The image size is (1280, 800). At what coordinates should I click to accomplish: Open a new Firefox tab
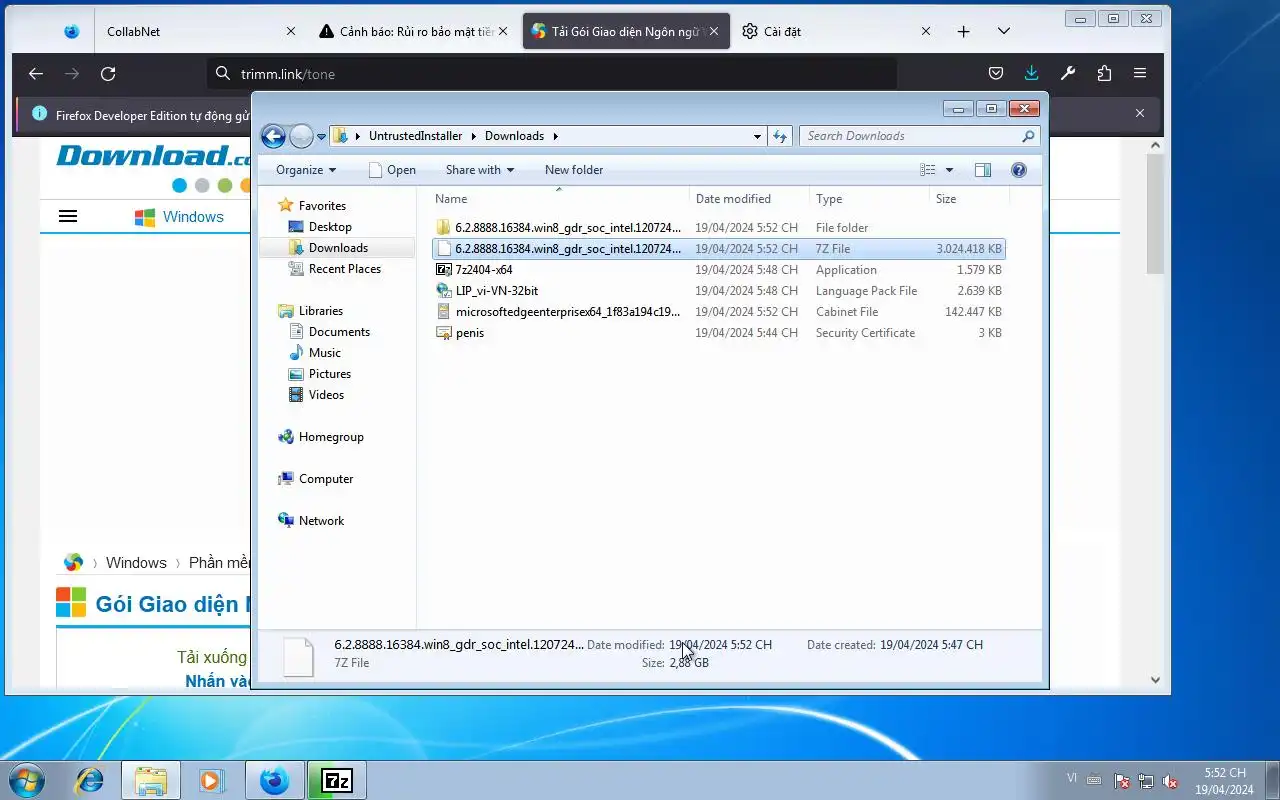963,31
